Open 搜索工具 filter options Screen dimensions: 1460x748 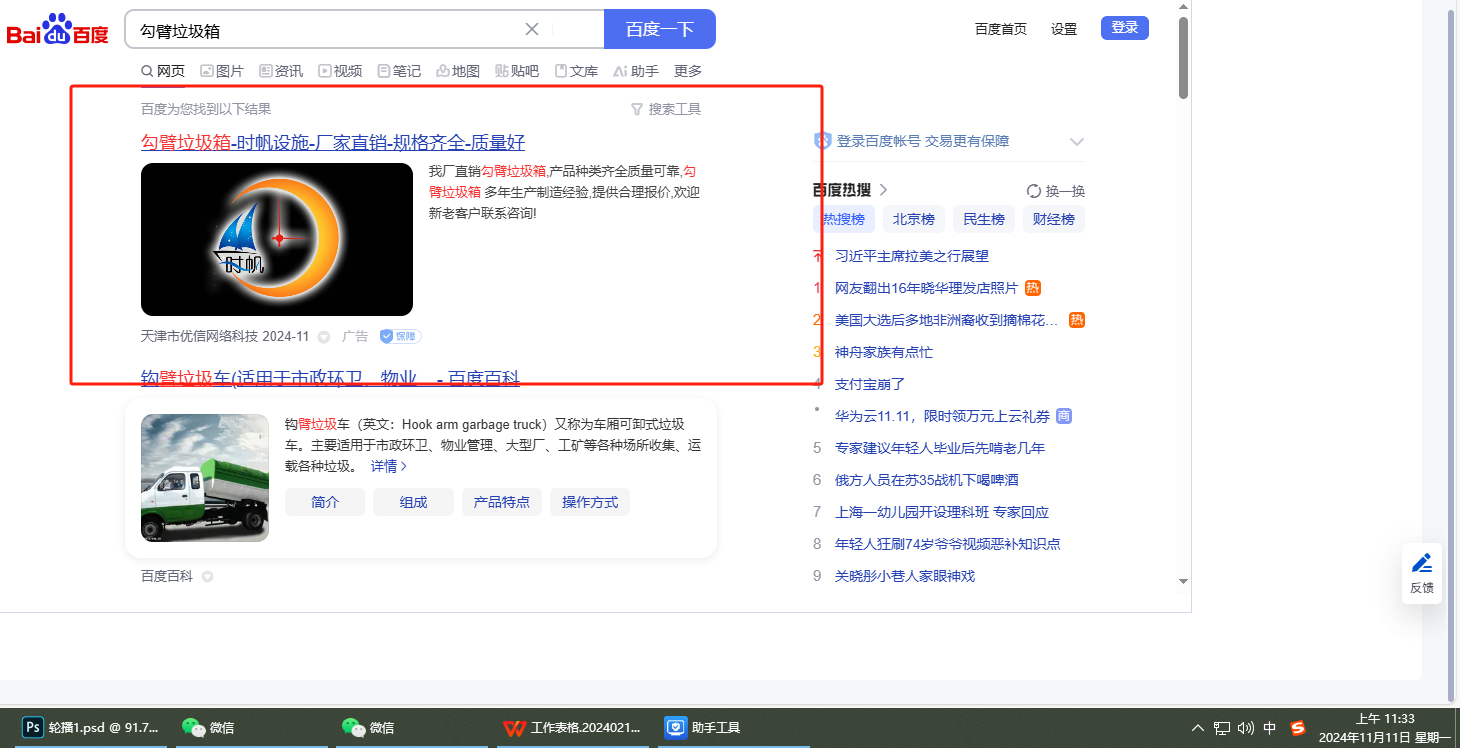[x=665, y=109]
